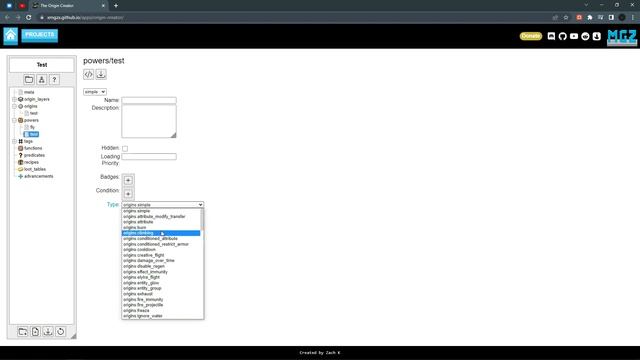Image resolution: width=640 pixels, height=360 pixels.
Task: Select the loot_tables folder
Action: point(35,169)
